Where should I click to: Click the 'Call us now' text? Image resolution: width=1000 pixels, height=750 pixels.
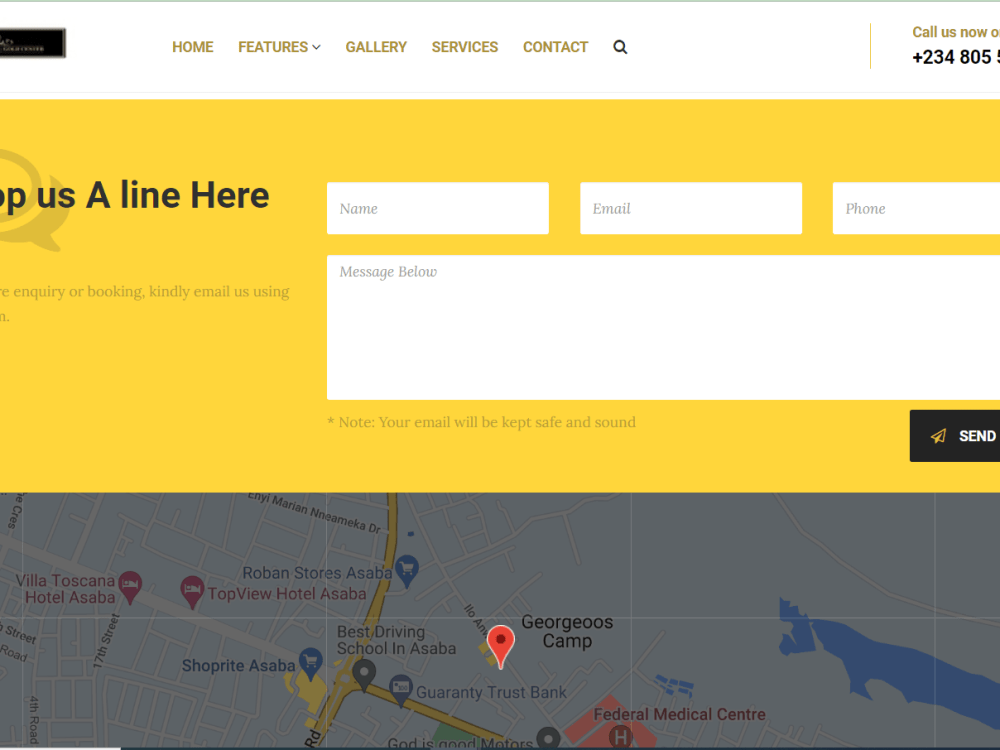[x=956, y=33]
